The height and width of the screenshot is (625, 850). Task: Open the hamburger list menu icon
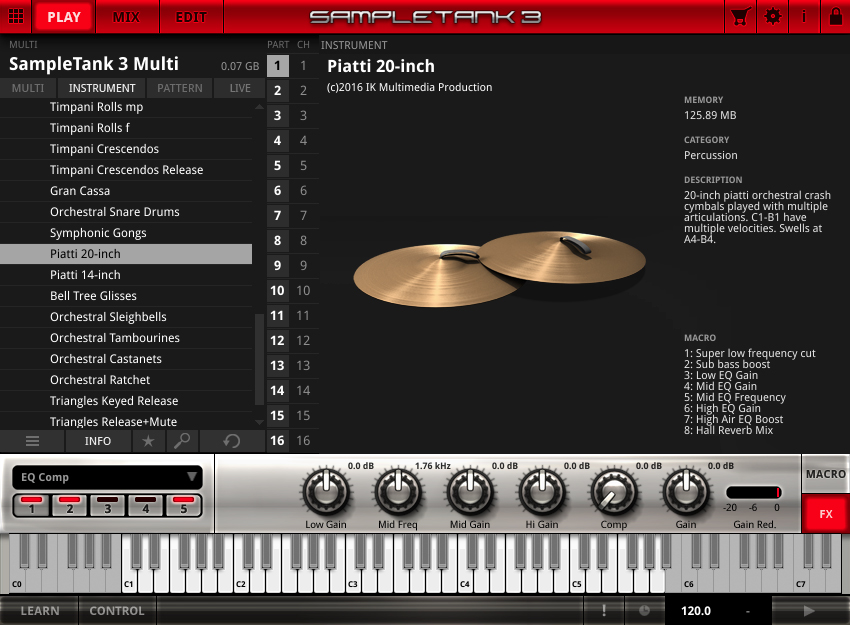32,441
